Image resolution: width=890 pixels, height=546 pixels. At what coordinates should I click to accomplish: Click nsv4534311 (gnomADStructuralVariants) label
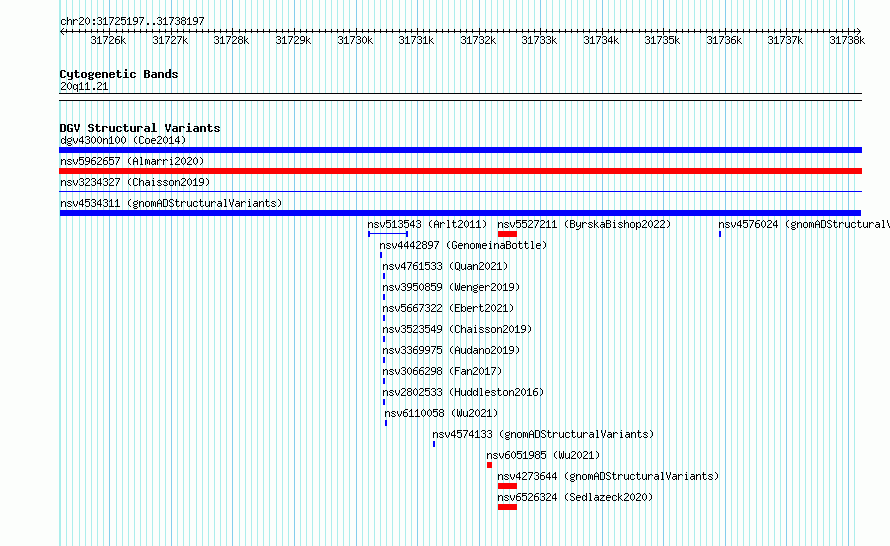171,203
